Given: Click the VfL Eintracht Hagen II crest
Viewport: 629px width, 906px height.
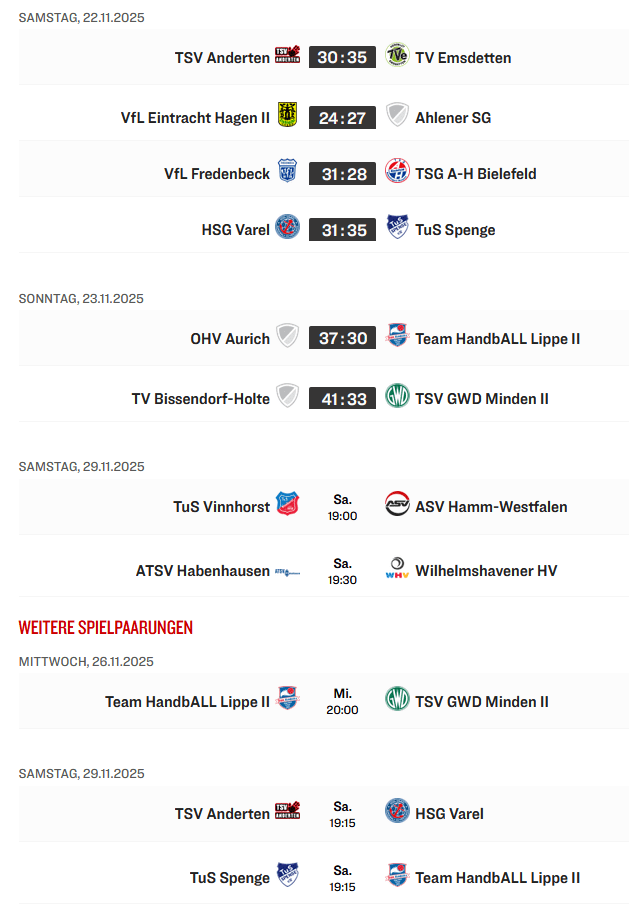Looking at the screenshot, I should click(288, 117).
